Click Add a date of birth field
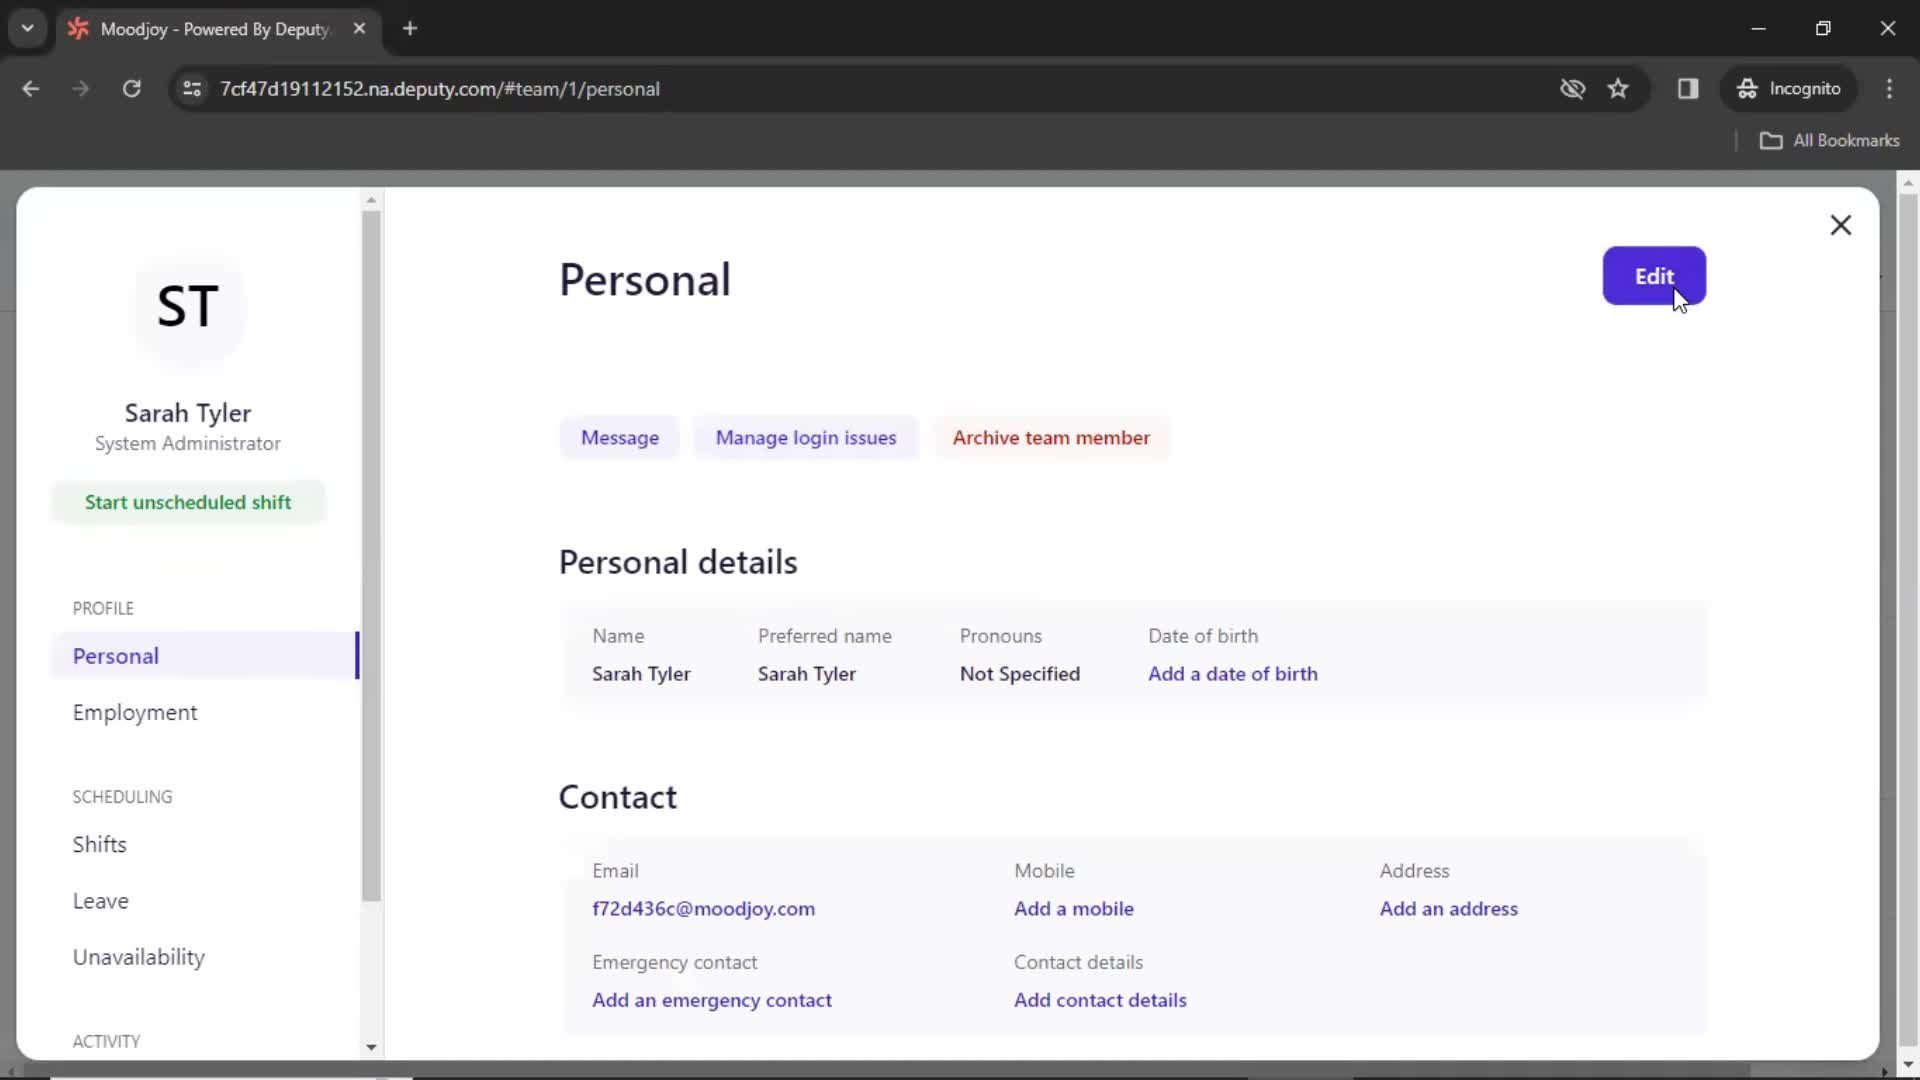The width and height of the screenshot is (1920, 1080). point(1233,674)
